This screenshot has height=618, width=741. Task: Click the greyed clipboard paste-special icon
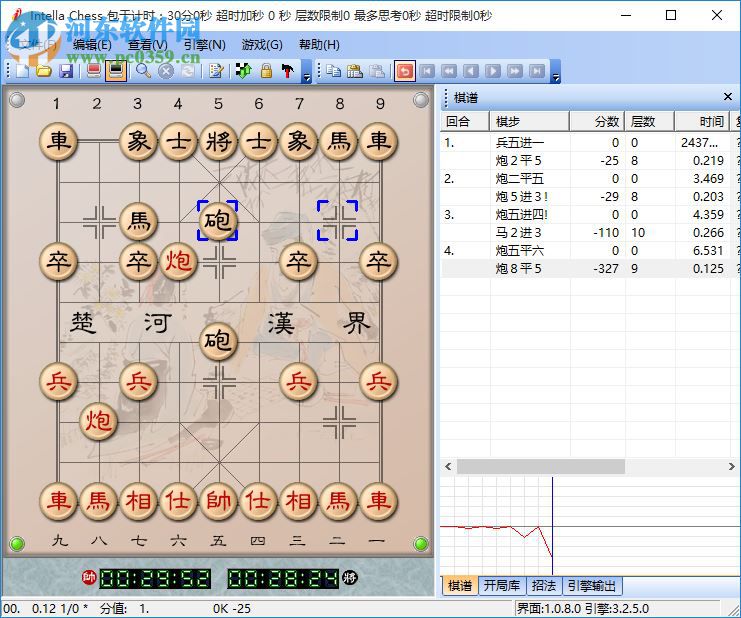coord(377,71)
